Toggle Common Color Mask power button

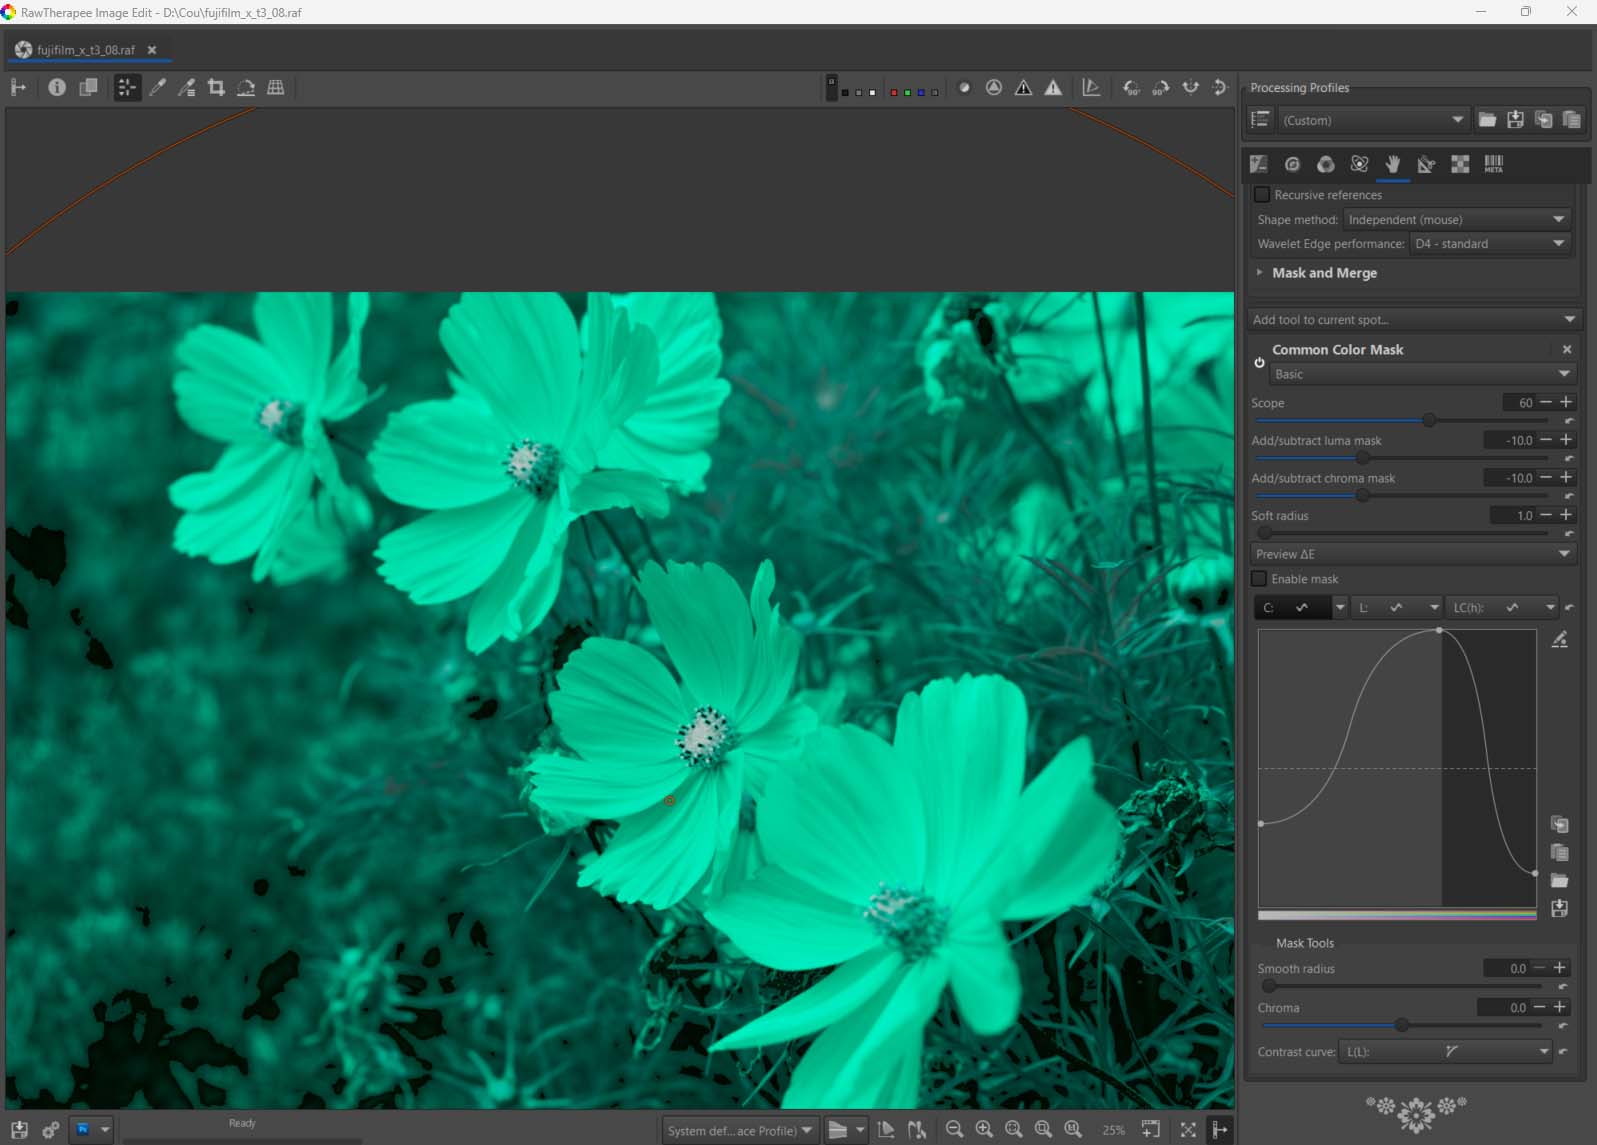tap(1259, 362)
